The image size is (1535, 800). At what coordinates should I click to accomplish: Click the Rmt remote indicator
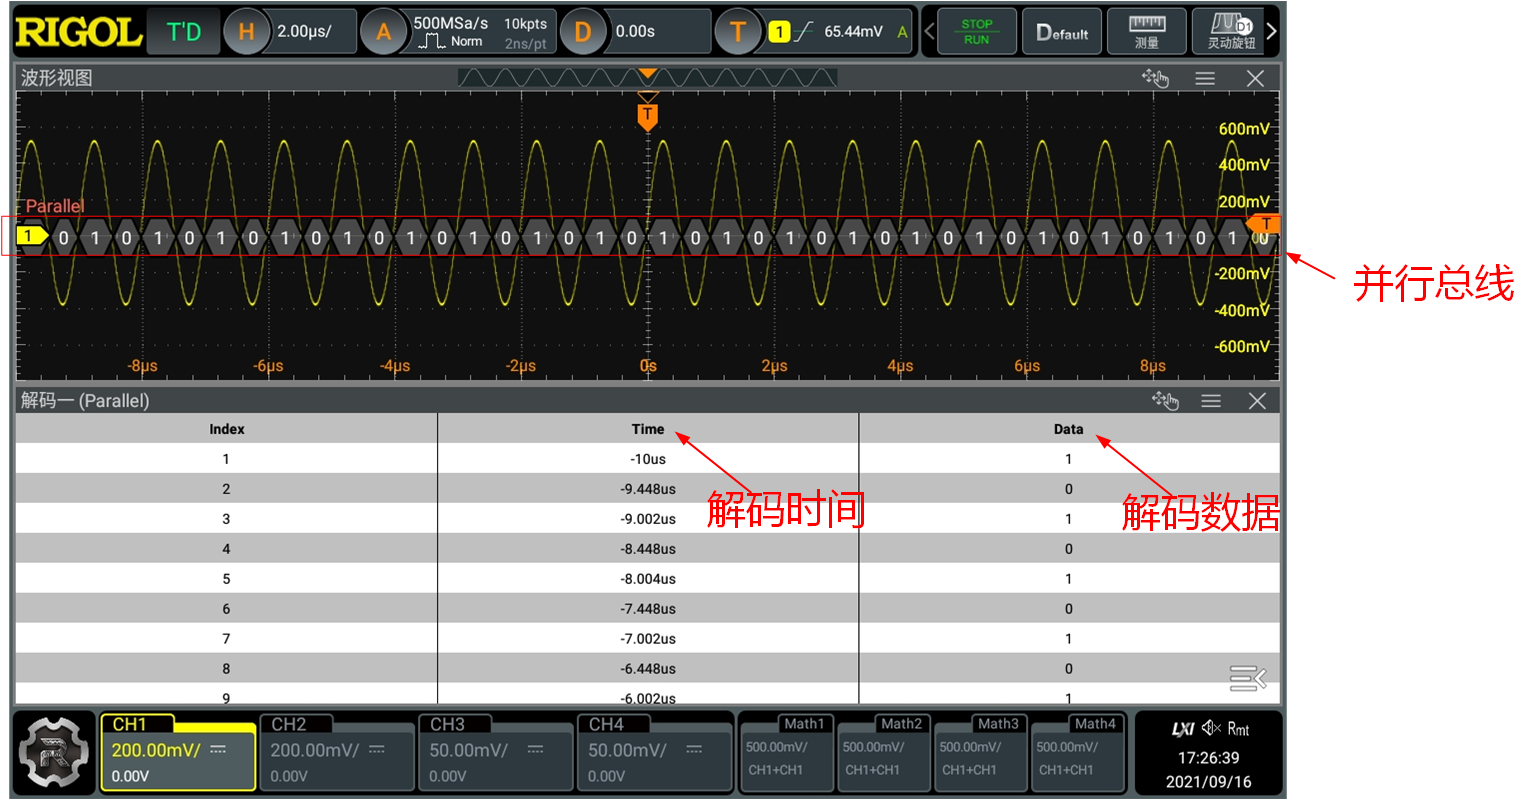pyautogui.click(x=1238, y=729)
